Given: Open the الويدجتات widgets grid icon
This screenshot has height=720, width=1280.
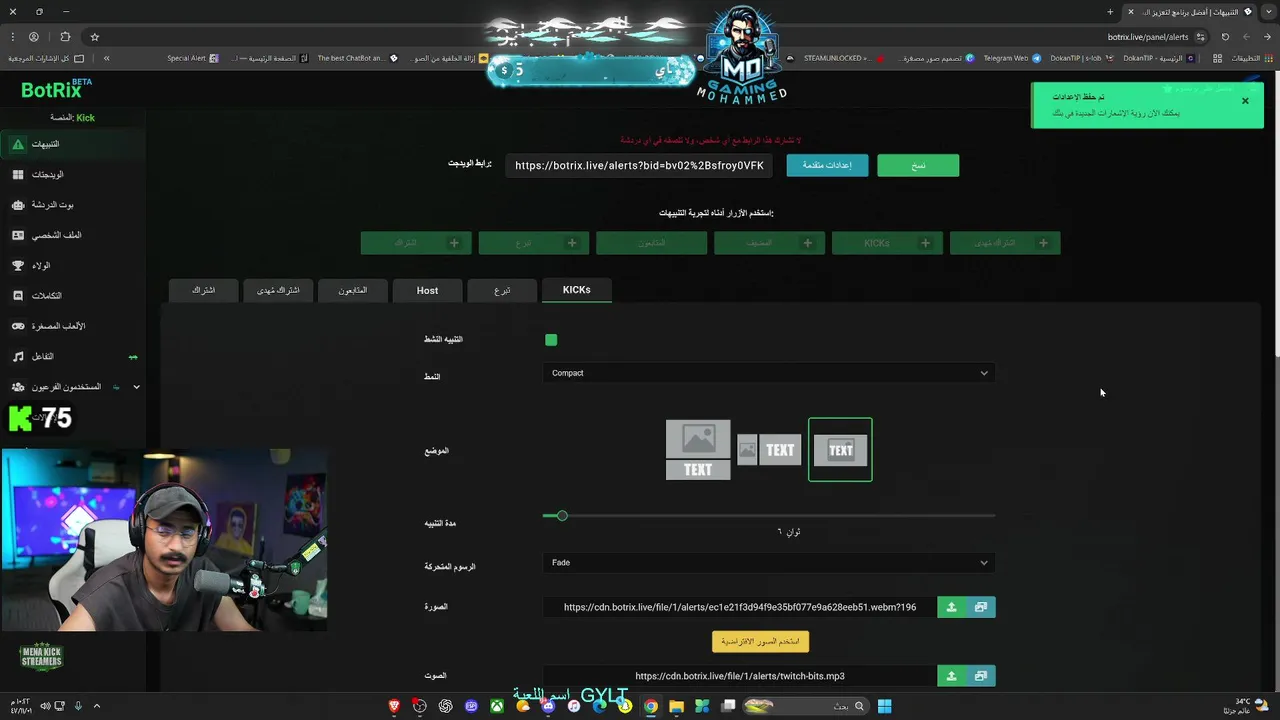Looking at the screenshot, I should tap(18, 174).
